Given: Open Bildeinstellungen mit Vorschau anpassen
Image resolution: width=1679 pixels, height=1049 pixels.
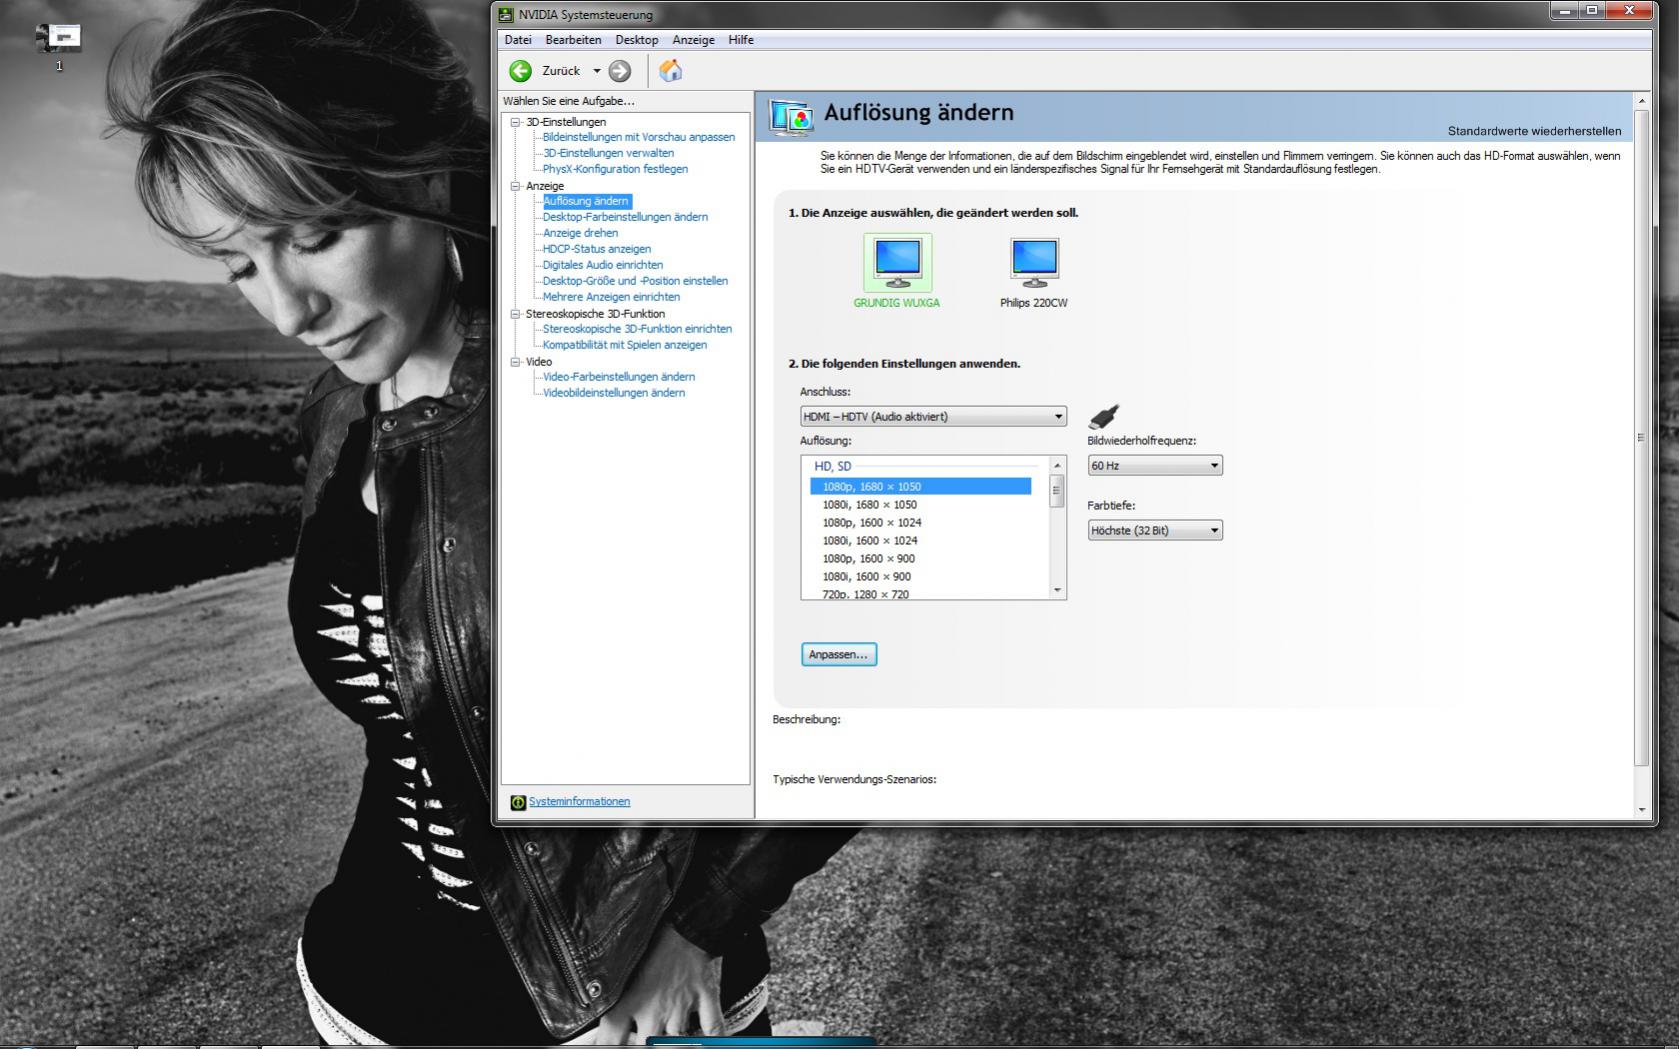Looking at the screenshot, I should pos(639,137).
